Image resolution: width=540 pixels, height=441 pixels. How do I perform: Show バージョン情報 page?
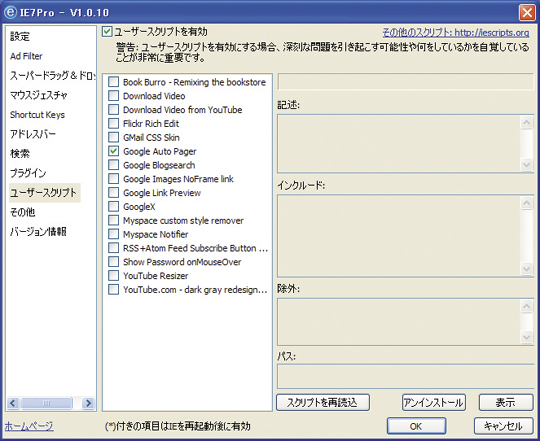point(38,232)
